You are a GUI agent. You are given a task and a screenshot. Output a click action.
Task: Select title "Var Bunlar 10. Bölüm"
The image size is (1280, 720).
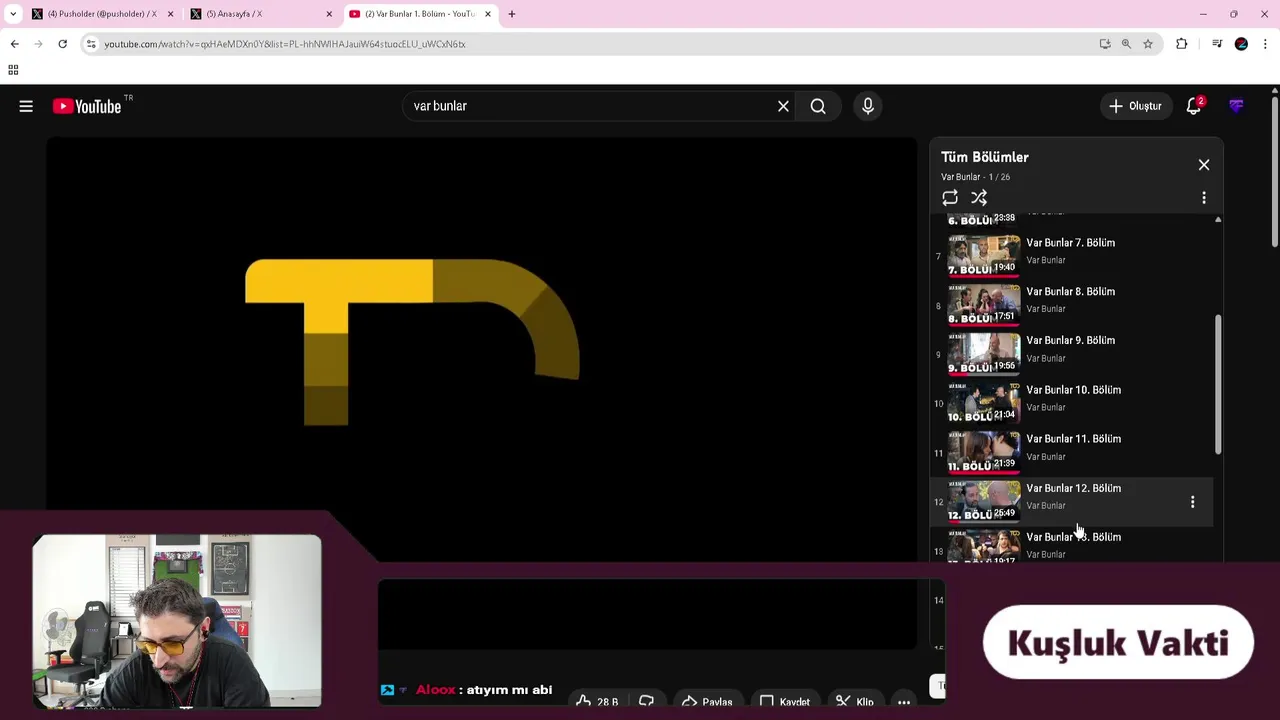(1073, 390)
